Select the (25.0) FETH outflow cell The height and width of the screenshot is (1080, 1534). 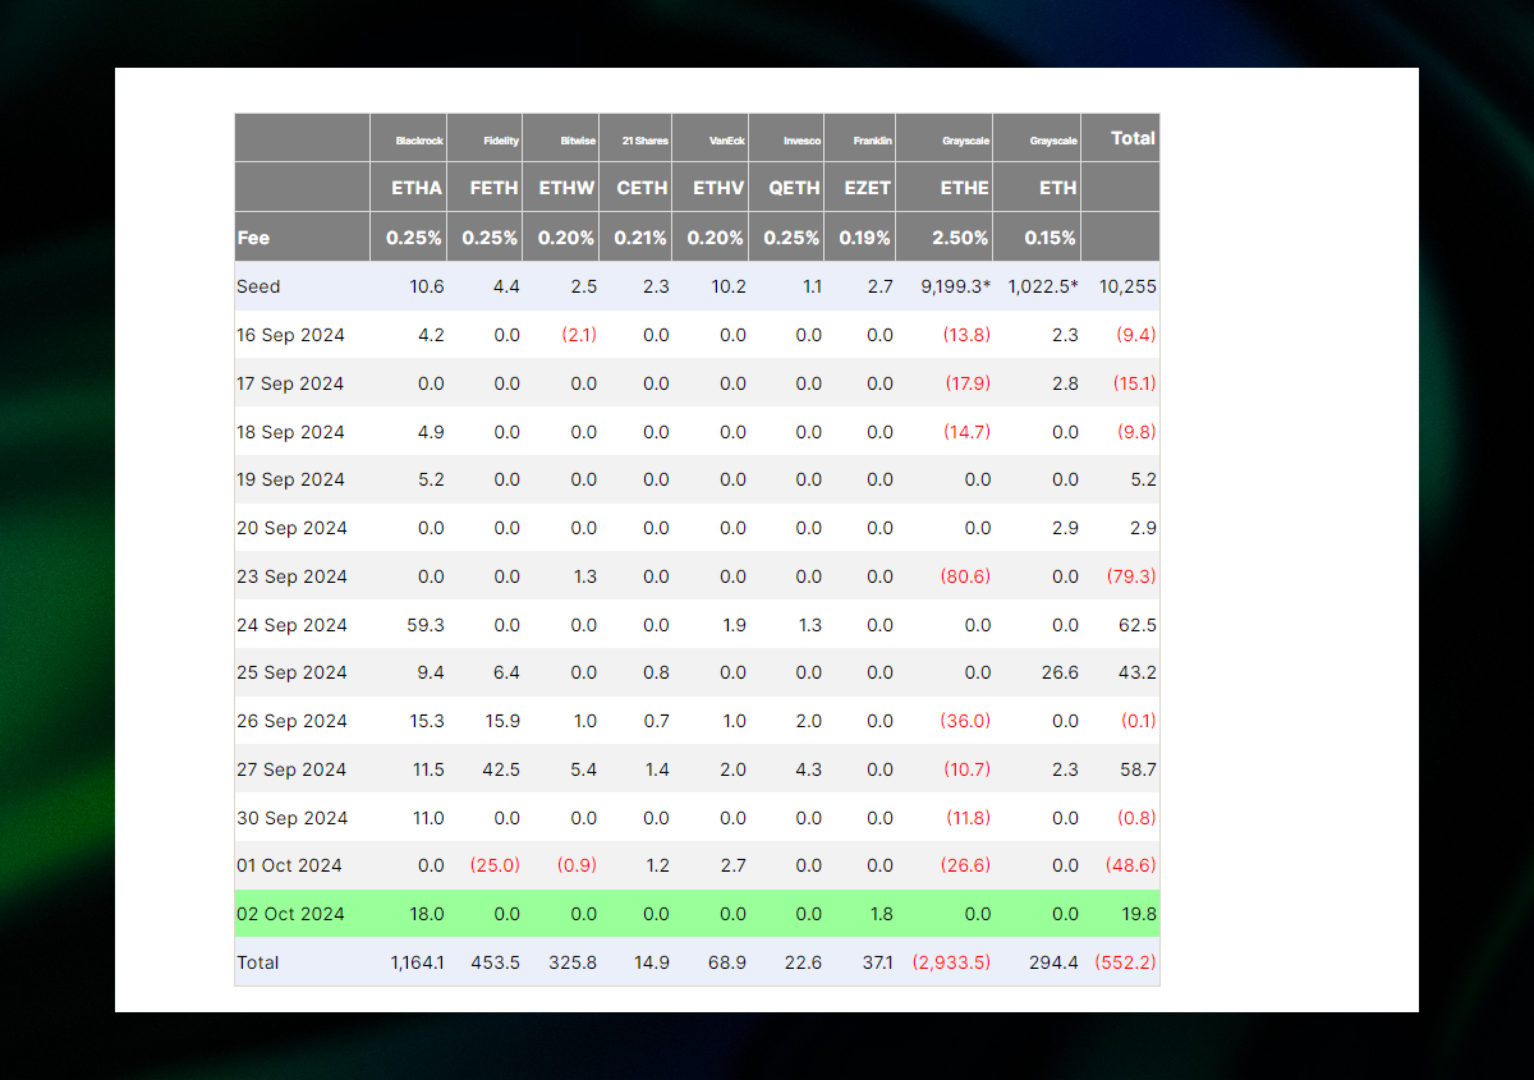coord(494,866)
